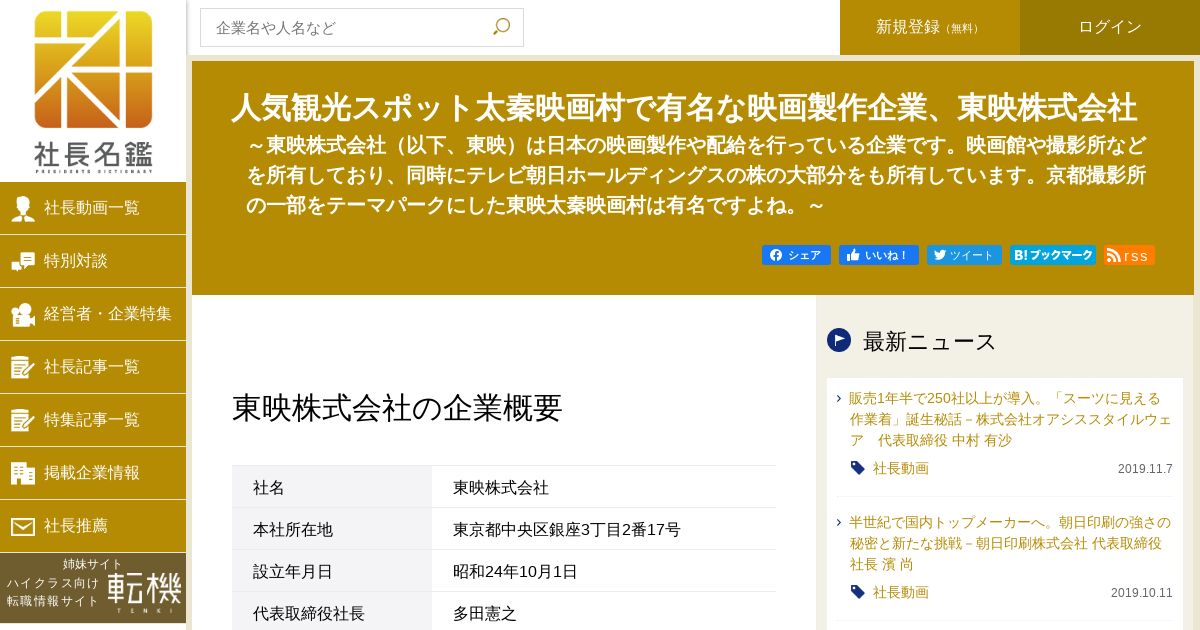Click chevron before 朝日印刷 news item
The width and height of the screenshot is (1200, 630).
(x=839, y=522)
